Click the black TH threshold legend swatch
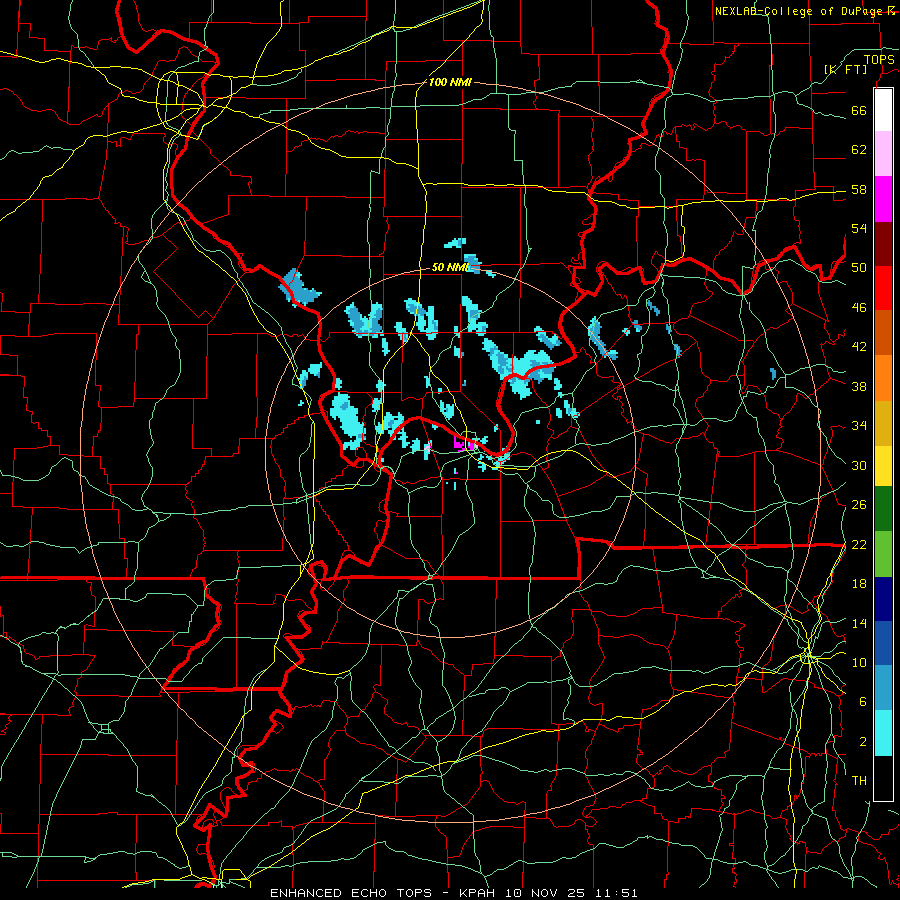The image size is (900, 900). (x=883, y=778)
